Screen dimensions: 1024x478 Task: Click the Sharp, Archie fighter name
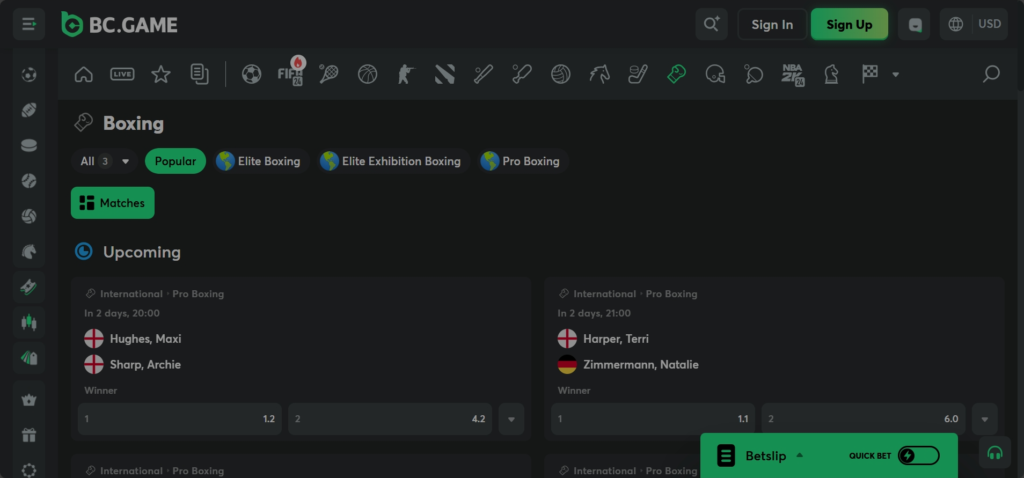pos(145,365)
